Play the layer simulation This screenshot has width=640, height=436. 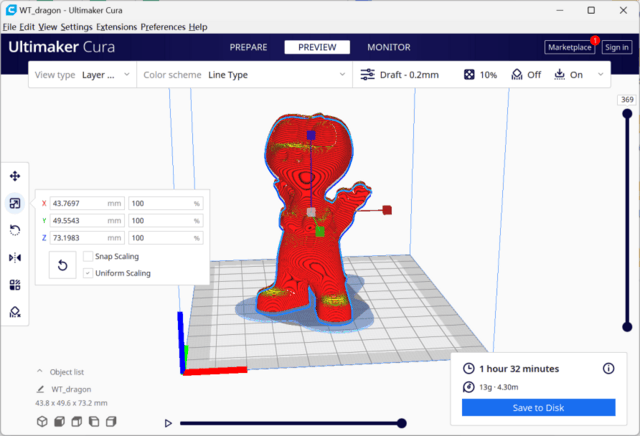(x=168, y=423)
